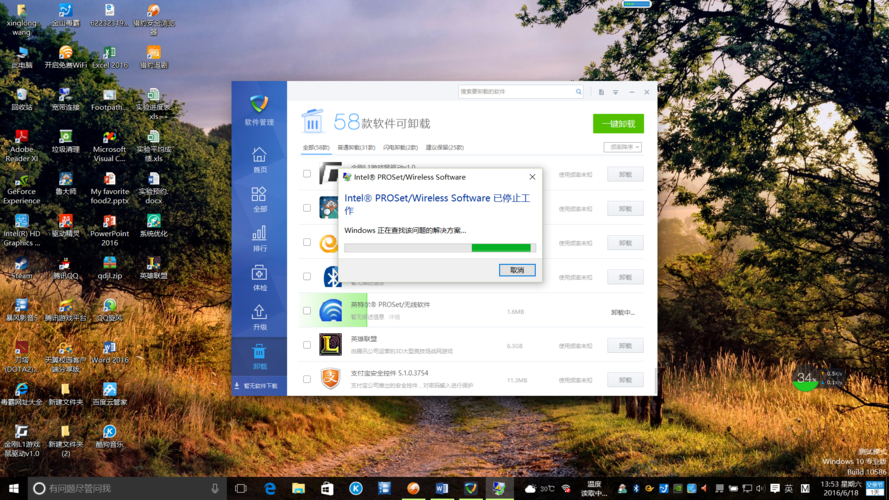889x500 pixels.
Task: Tick checkbox for 英特尔 PROSet row
Action: pos(307,311)
